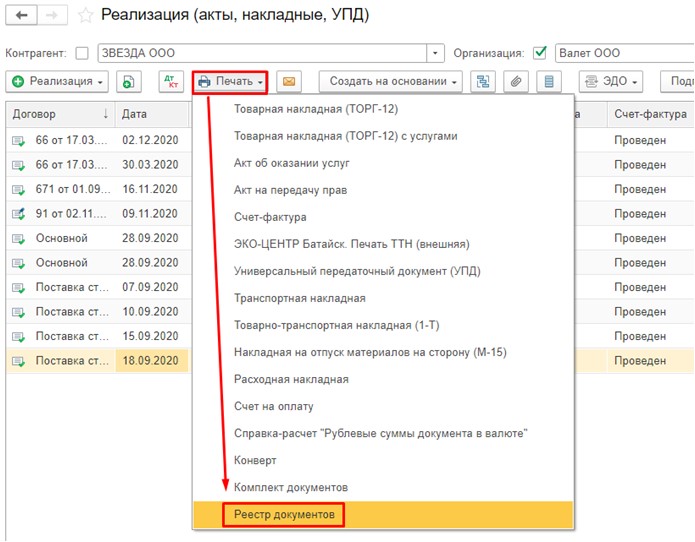695x542 pixels.
Task: Send by email envelope icon
Action: pos(289,82)
